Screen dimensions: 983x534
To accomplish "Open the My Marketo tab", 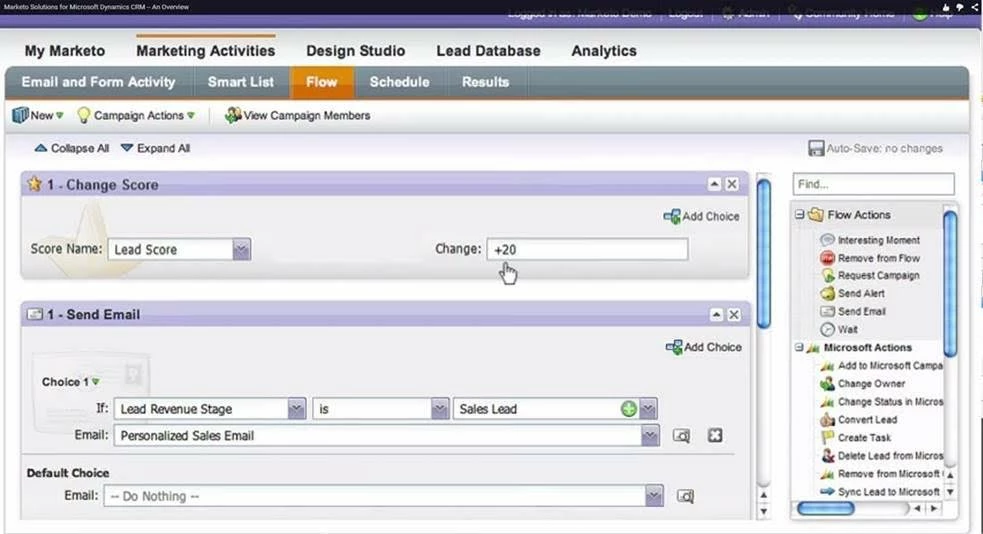I will pyautogui.click(x=65, y=51).
